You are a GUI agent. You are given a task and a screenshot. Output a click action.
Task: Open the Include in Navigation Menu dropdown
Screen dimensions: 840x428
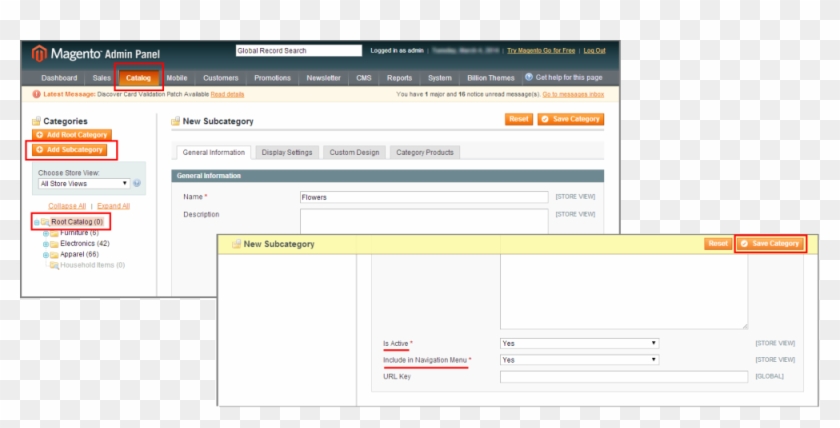(579, 360)
